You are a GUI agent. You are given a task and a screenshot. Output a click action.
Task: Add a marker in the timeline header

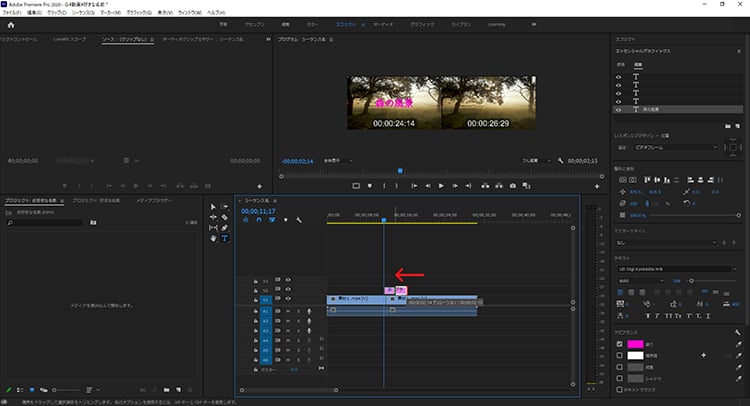(286, 220)
